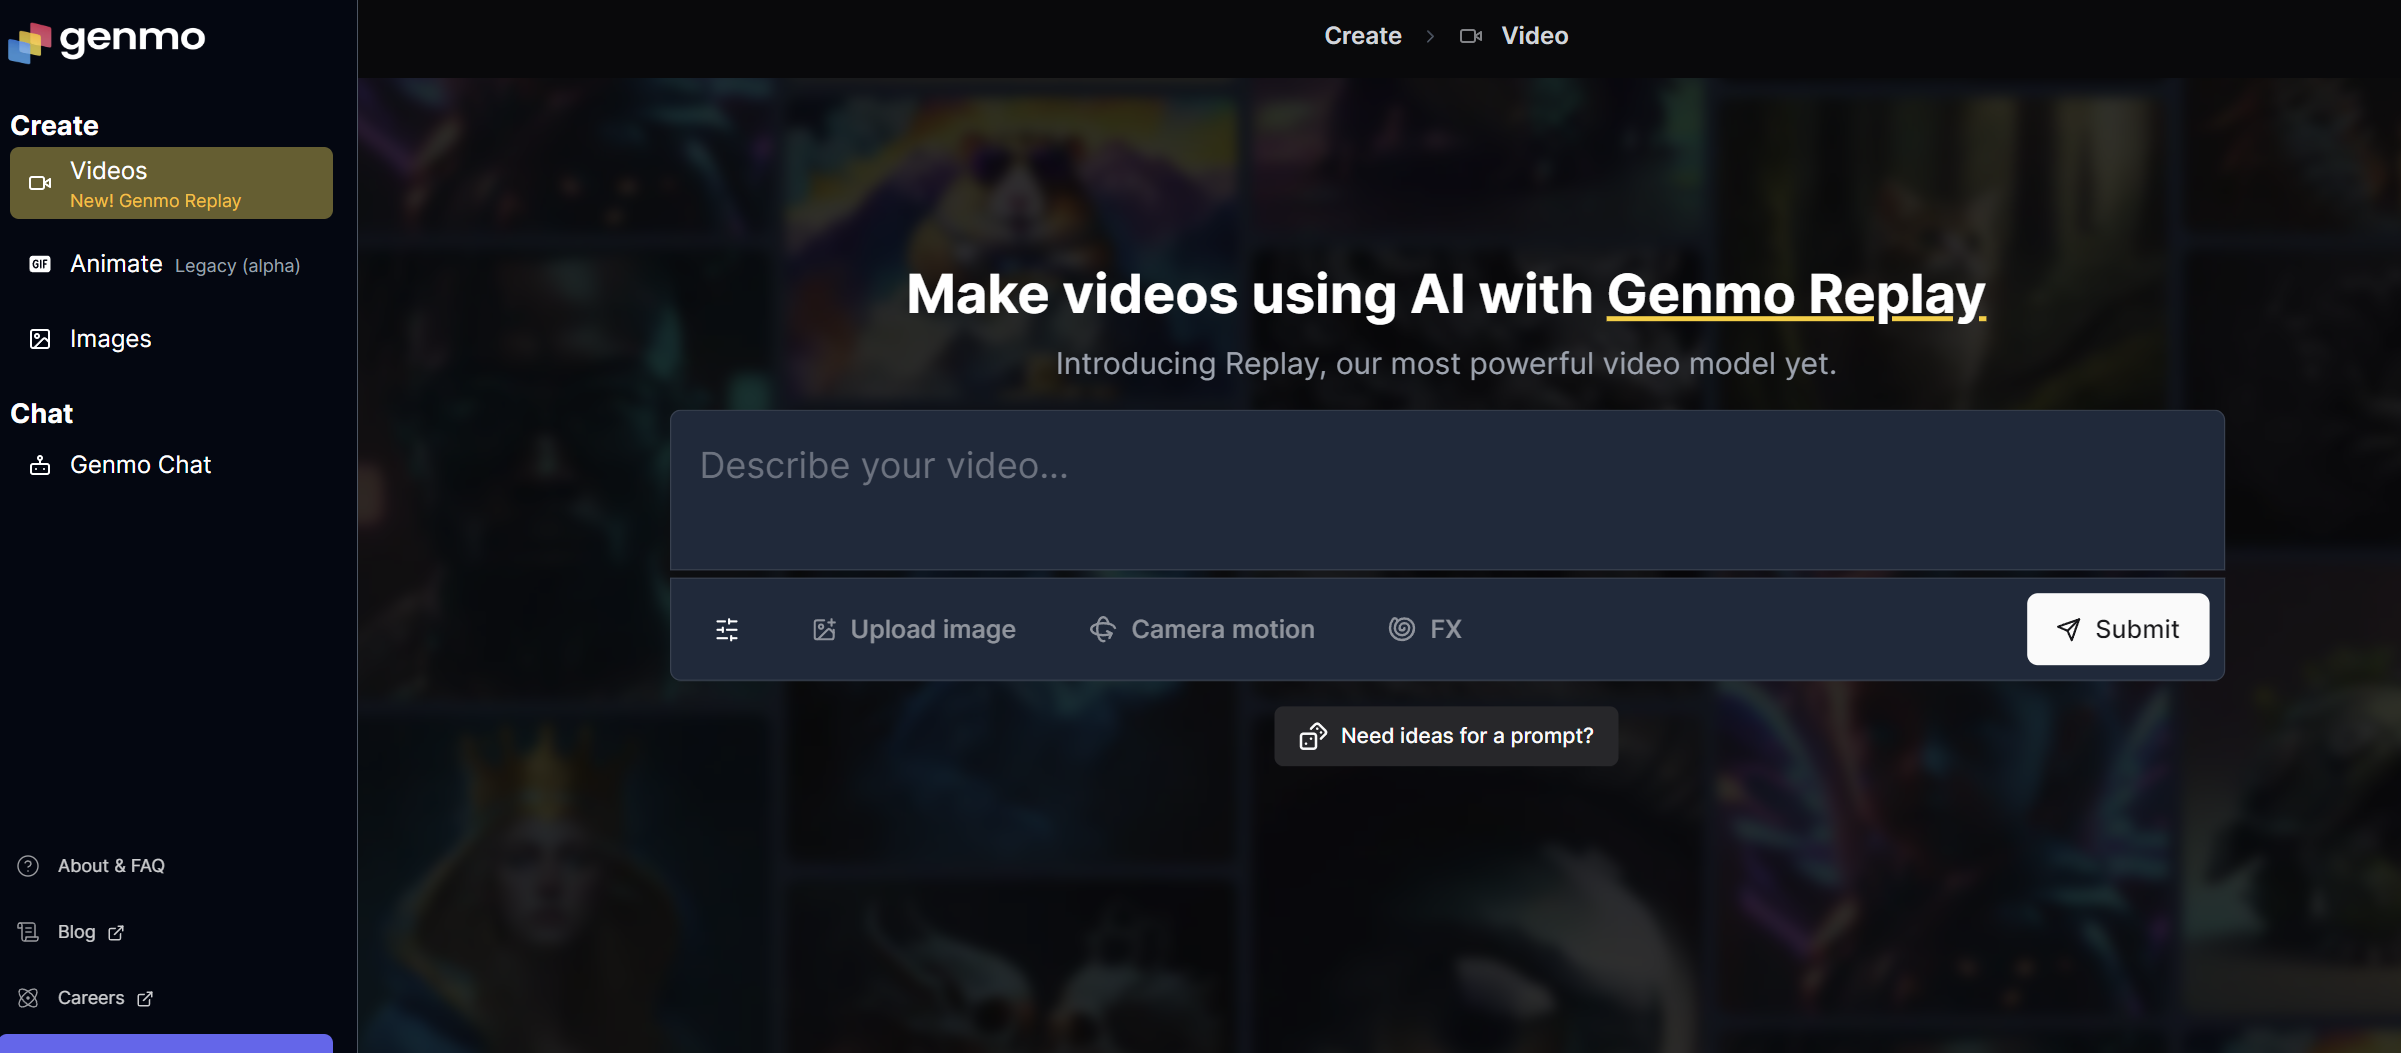This screenshot has width=2401, height=1053.
Task: Open About & FAQ link
Action: (x=111, y=866)
